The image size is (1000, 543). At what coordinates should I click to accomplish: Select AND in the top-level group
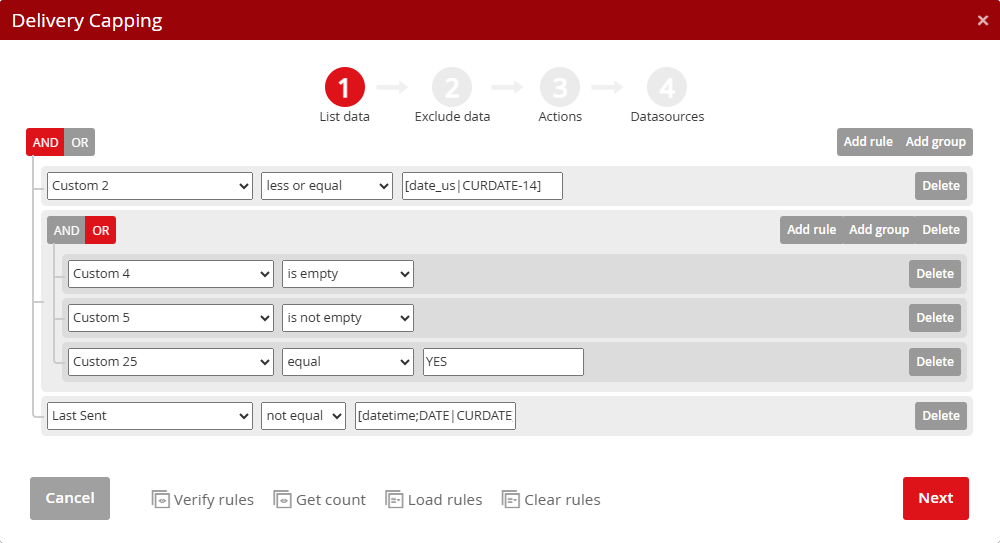[45, 142]
